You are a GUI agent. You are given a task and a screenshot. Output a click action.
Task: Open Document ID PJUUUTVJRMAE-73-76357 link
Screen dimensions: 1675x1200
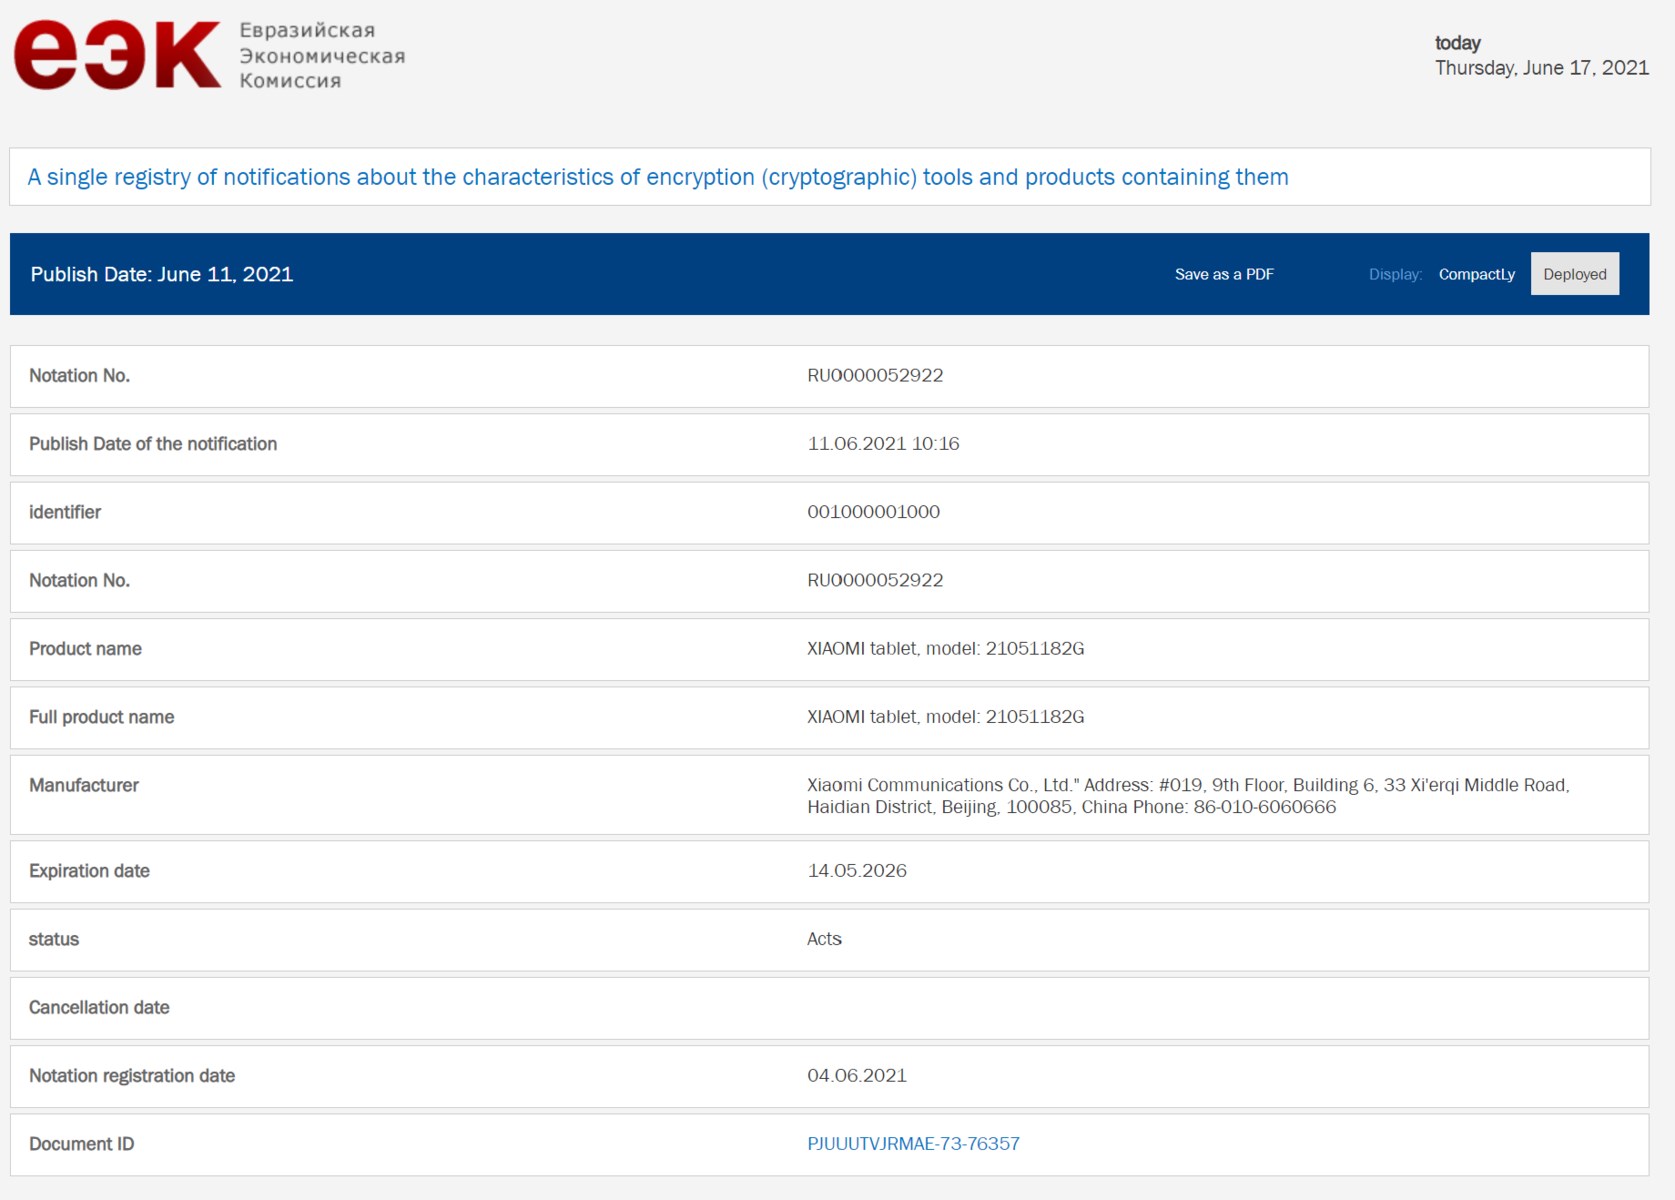(913, 1143)
